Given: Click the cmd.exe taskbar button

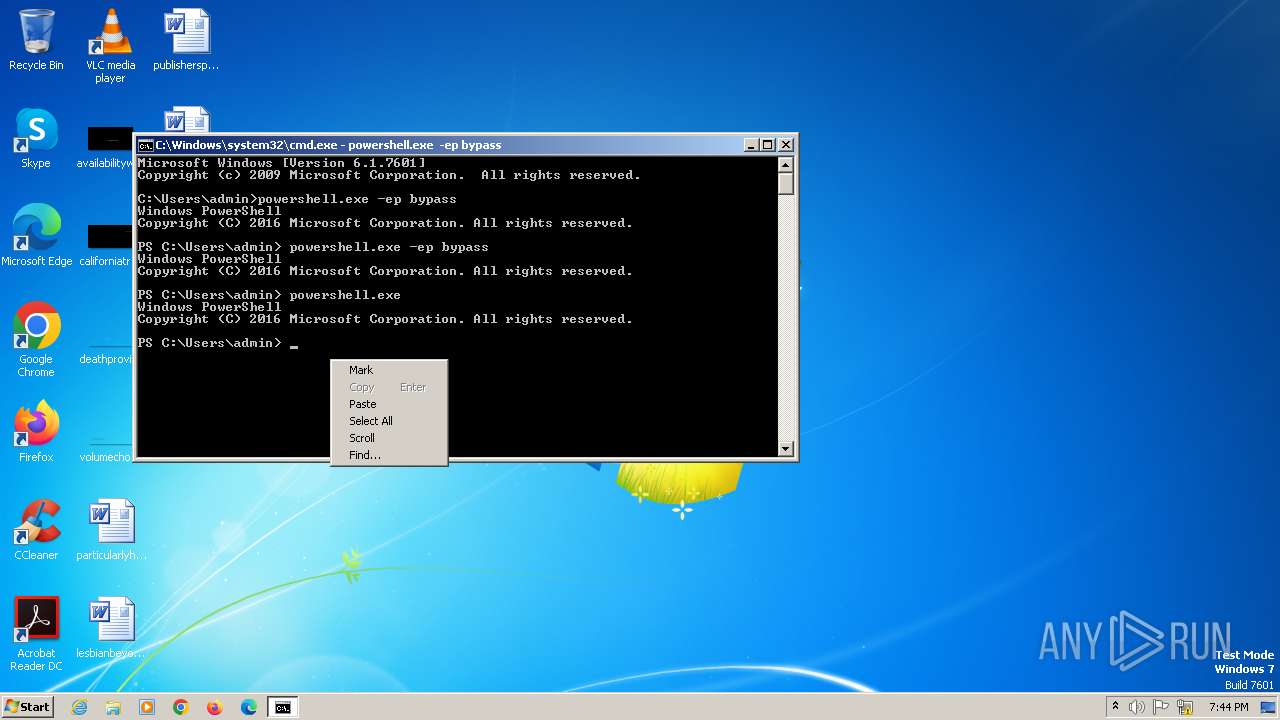Looking at the screenshot, I should pyautogui.click(x=283, y=707).
